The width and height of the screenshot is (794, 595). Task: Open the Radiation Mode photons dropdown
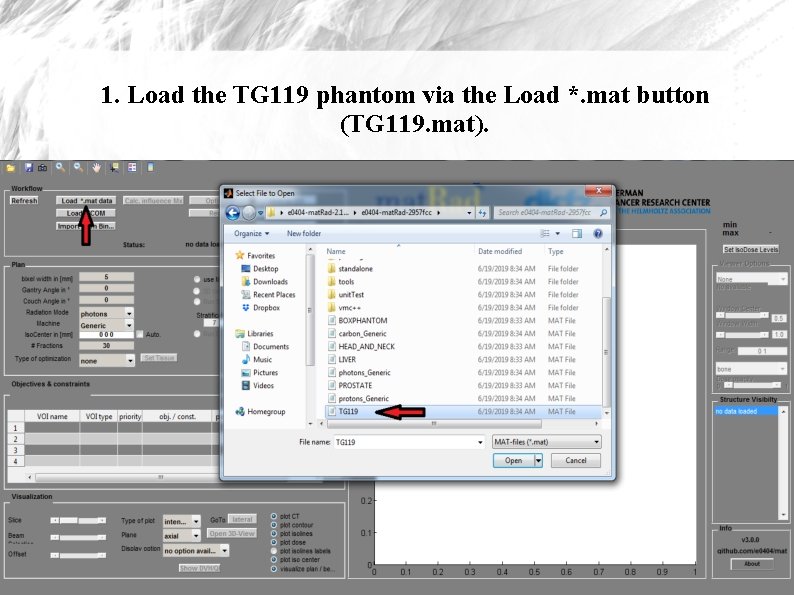pyautogui.click(x=106, y=313)
